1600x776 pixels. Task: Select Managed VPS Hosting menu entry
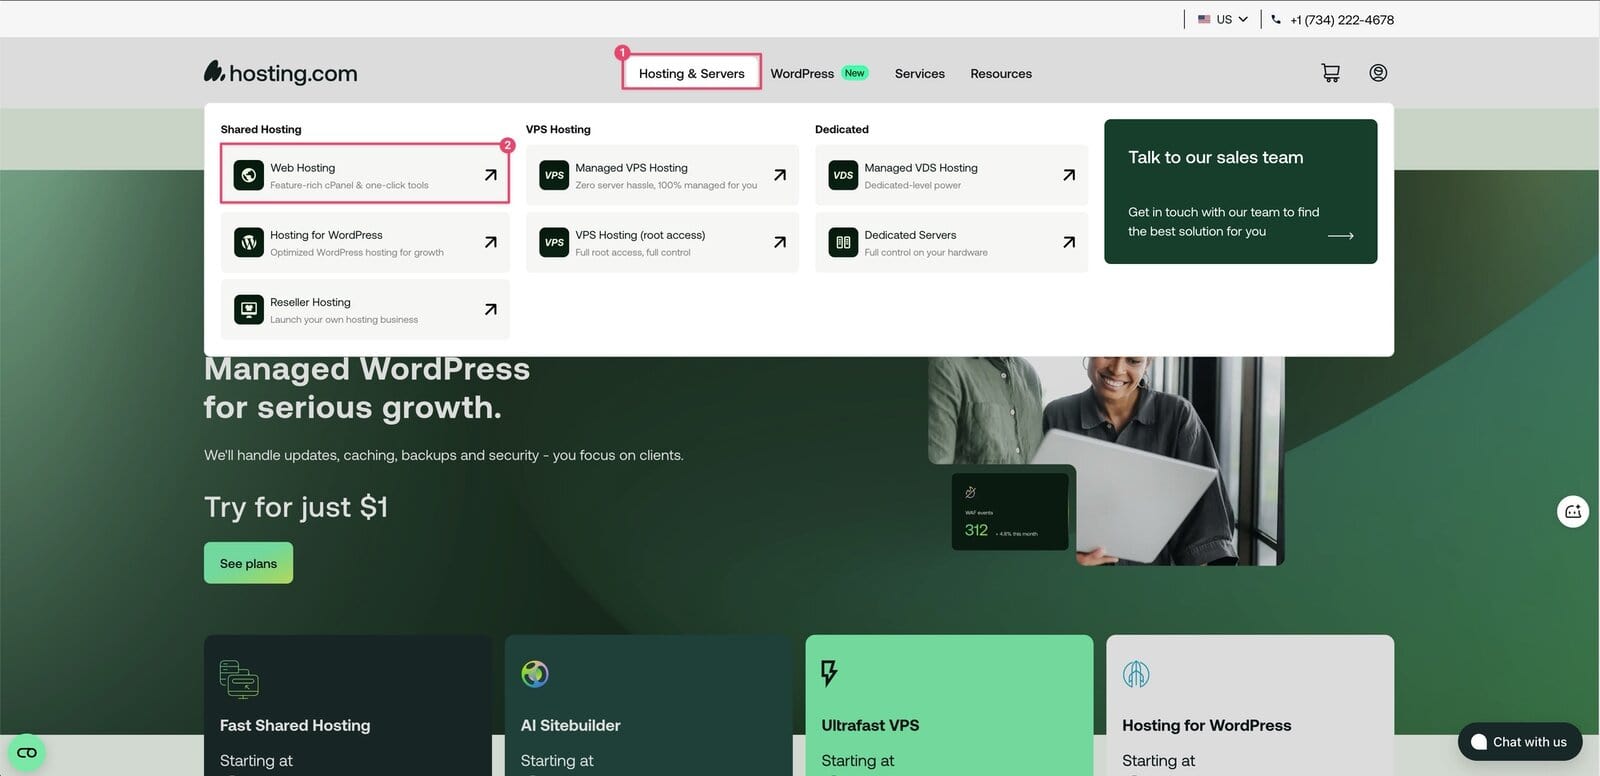tap(662, 175)
